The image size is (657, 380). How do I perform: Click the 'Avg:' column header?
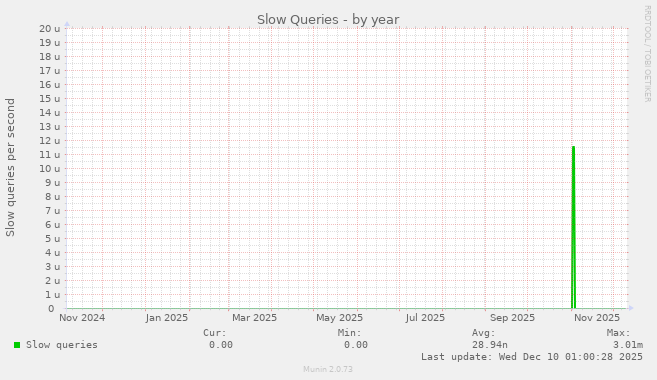tap(484, 333)
